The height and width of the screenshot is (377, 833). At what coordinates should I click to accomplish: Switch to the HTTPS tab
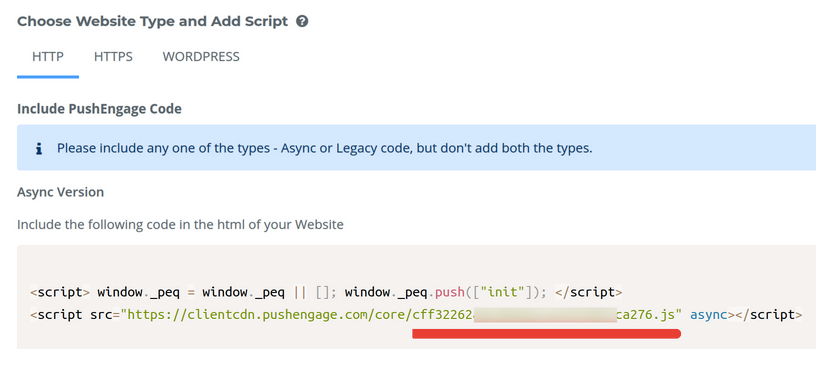pos(113,57)
